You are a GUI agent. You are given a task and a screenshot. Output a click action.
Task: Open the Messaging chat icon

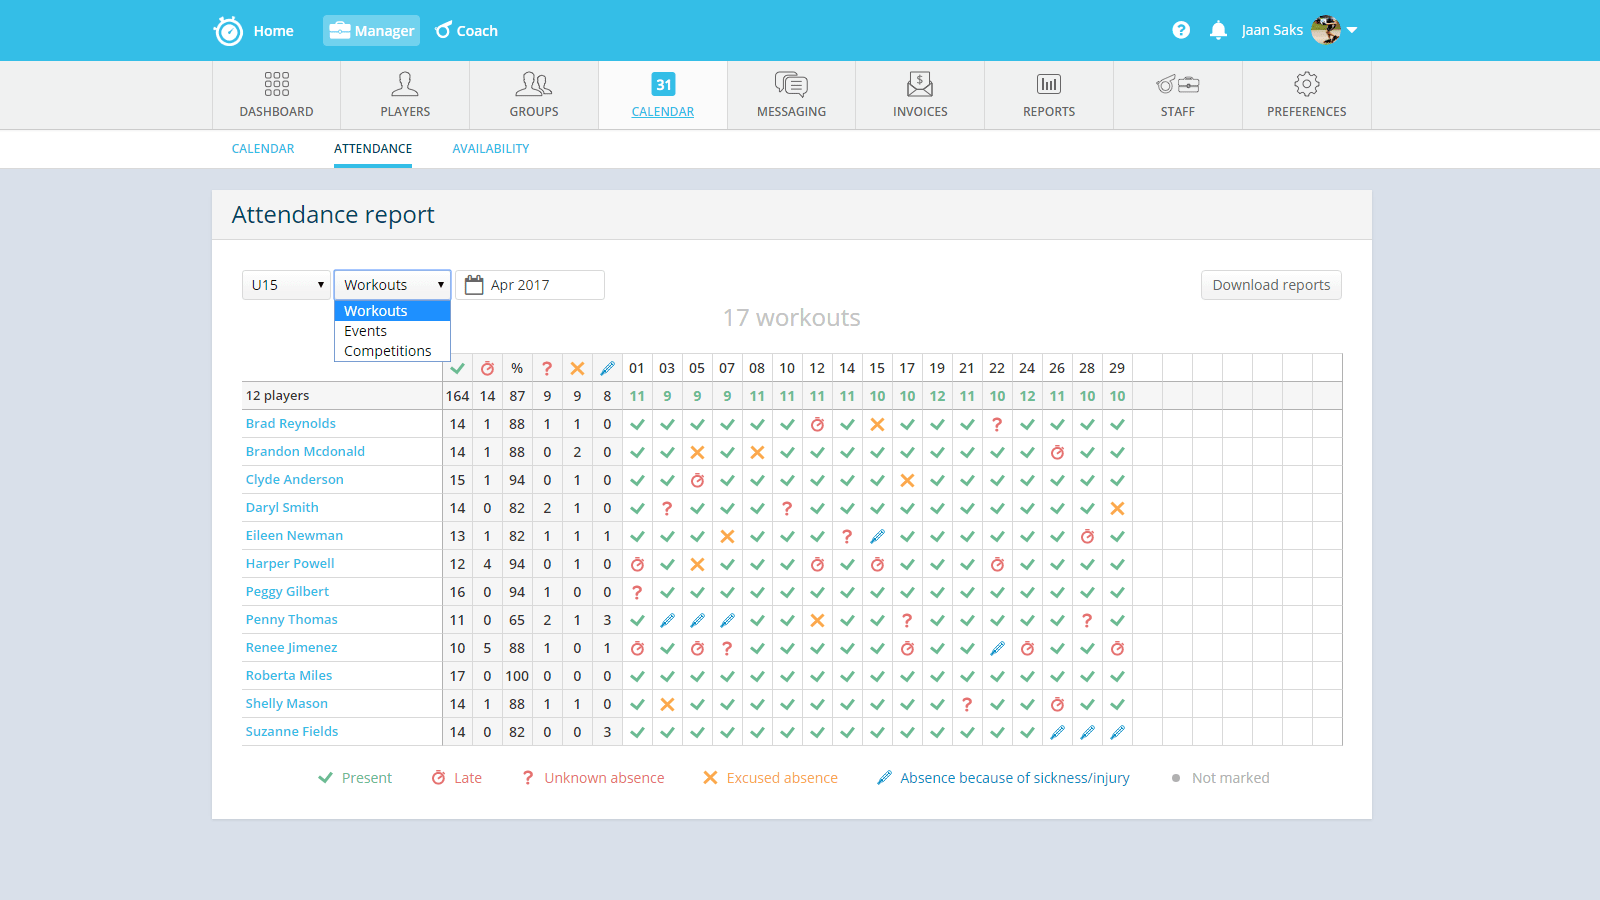click(791, 84)
